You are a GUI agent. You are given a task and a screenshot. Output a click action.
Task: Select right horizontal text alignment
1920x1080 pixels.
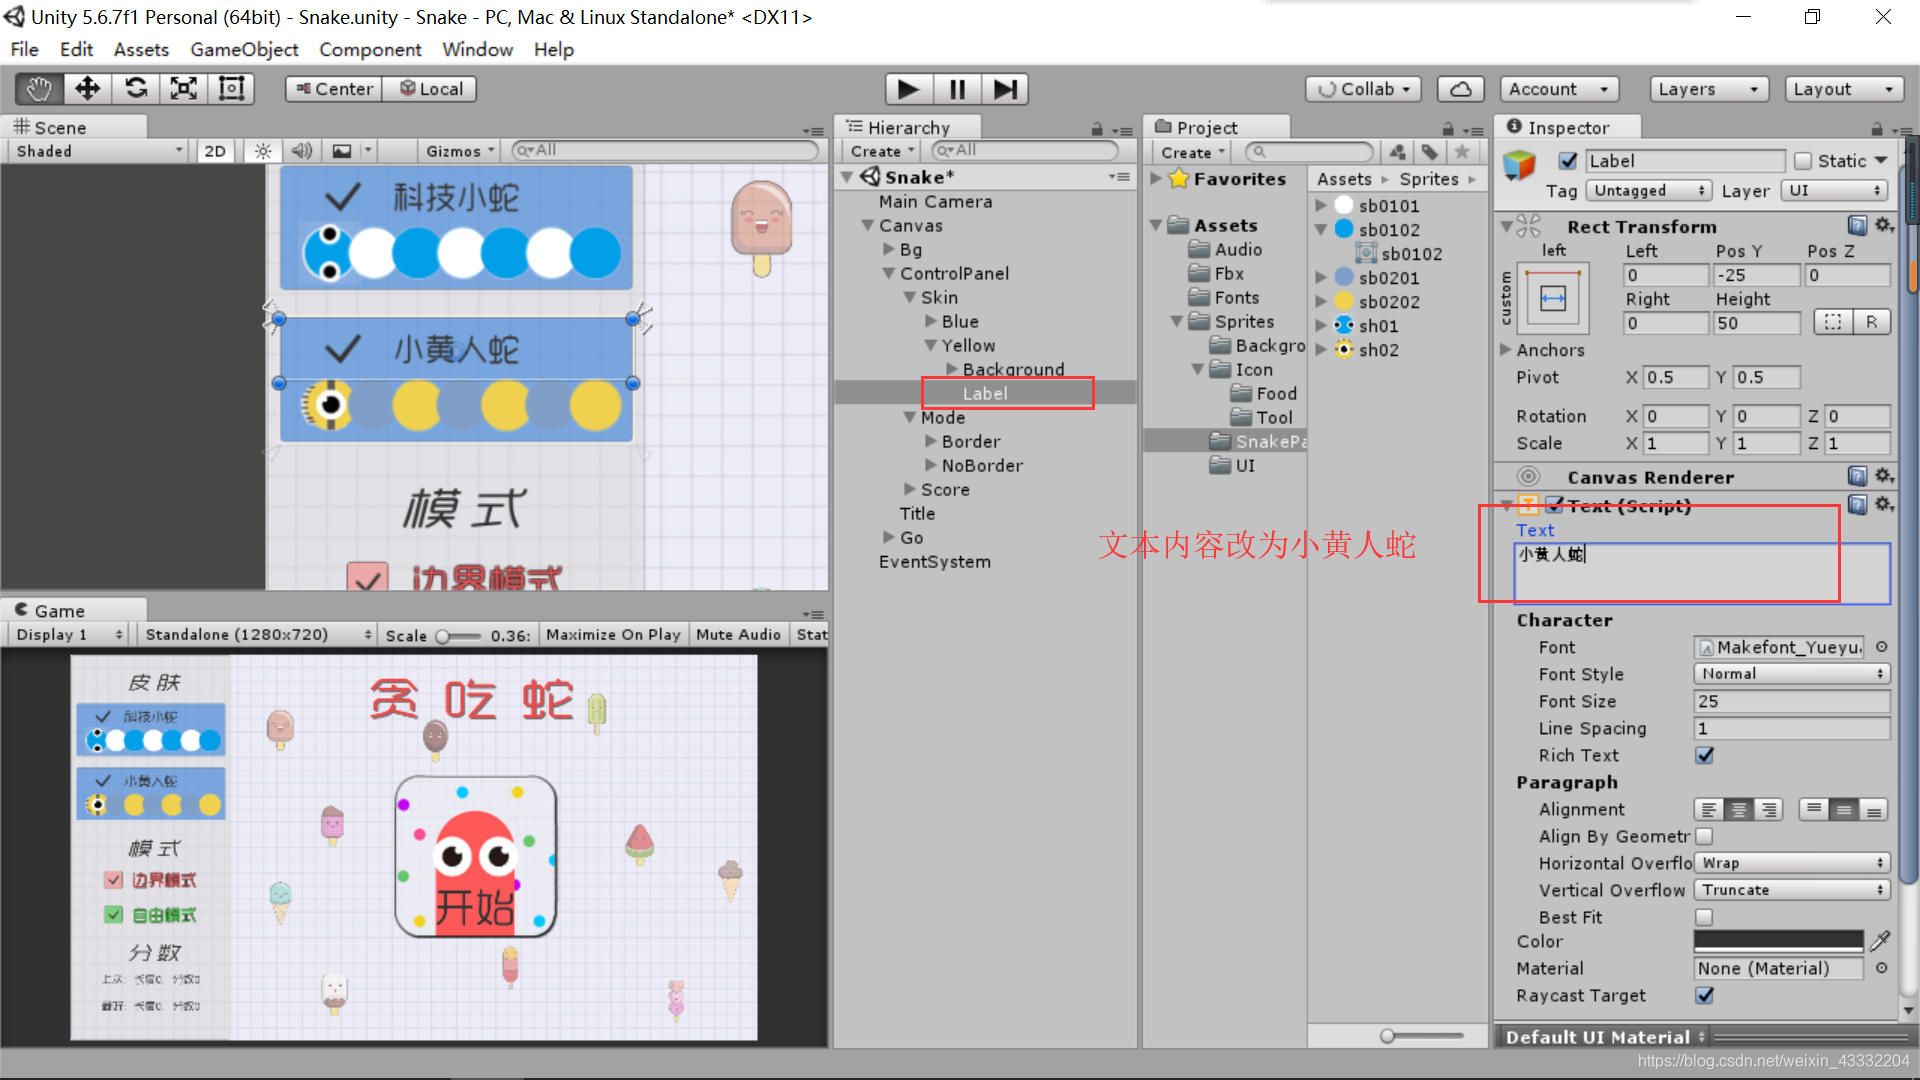point(1769,810)
